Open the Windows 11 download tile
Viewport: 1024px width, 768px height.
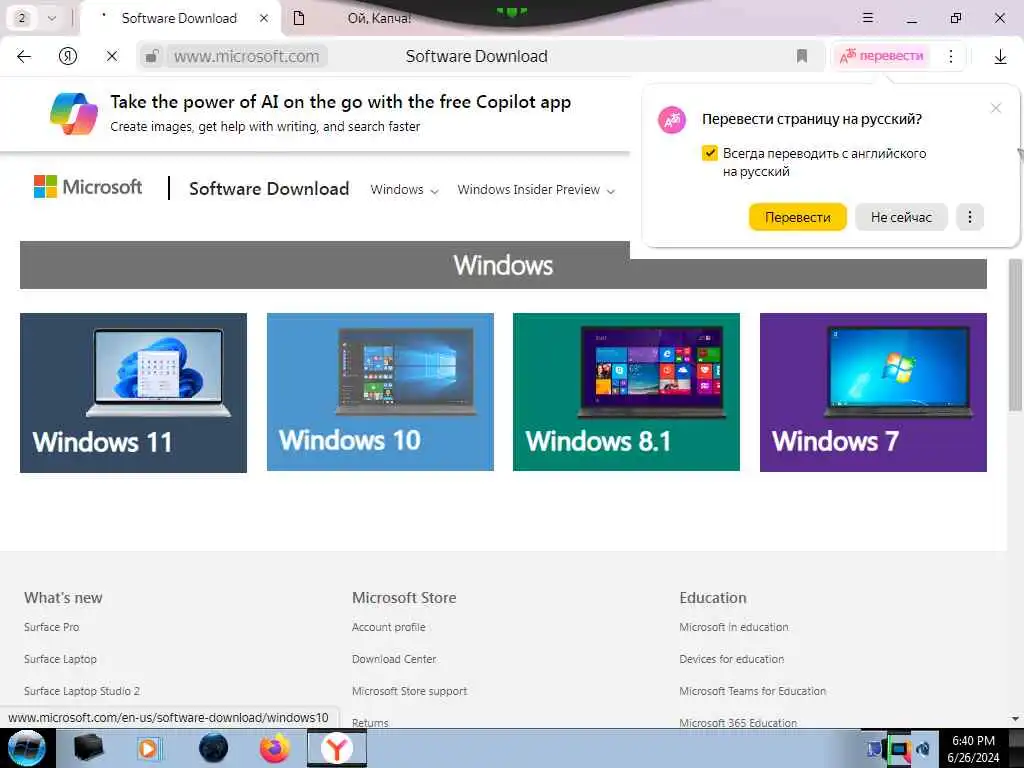point(133,392)
